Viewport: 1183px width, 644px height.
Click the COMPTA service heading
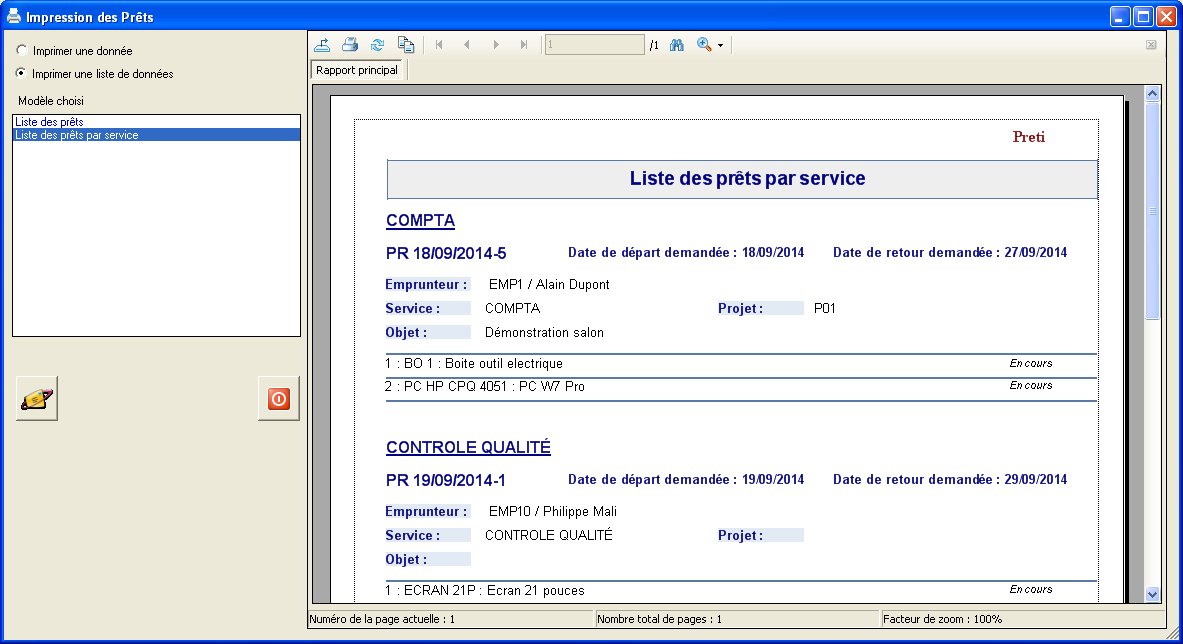[x=420, y=221]
